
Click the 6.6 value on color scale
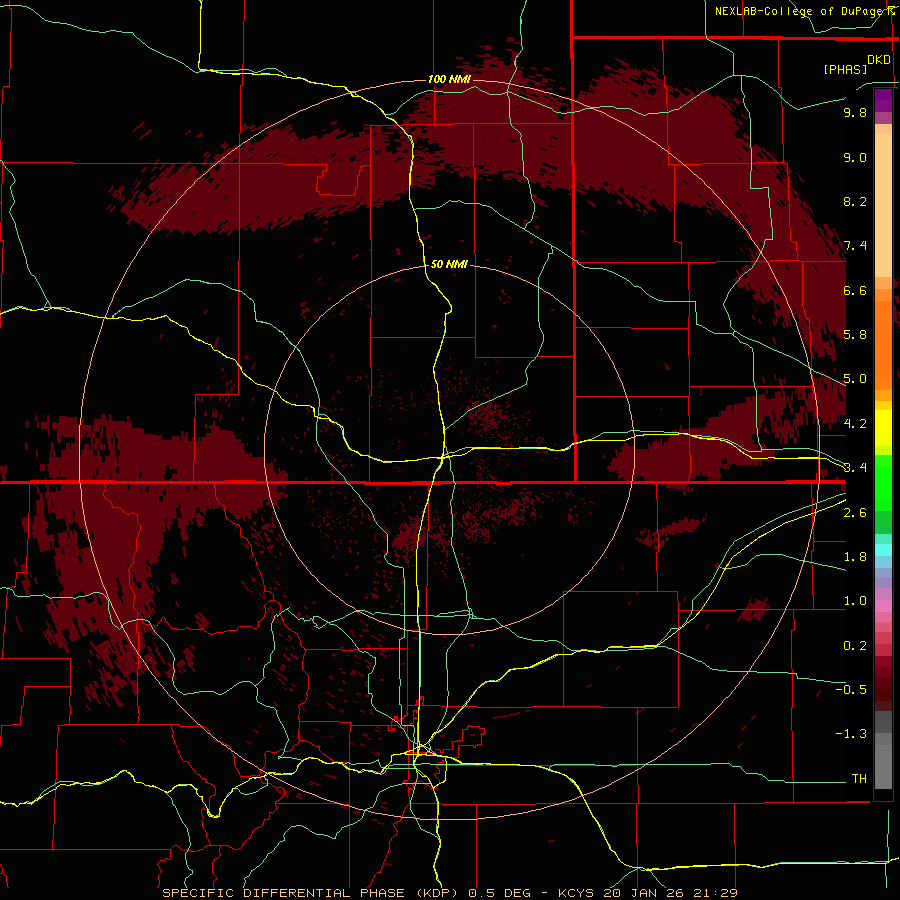(855, 290)
